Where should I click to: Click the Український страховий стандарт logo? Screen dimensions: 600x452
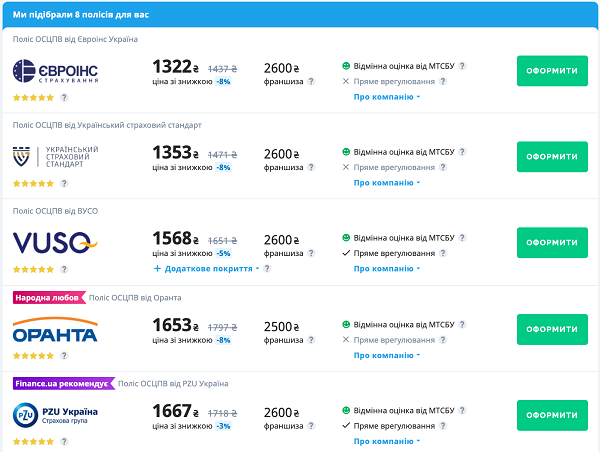55,158
